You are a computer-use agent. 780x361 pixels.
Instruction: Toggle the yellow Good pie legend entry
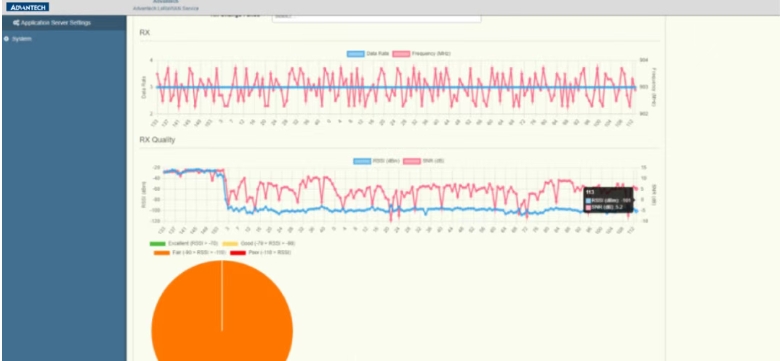pyautogui.click(x=259, y=244)
